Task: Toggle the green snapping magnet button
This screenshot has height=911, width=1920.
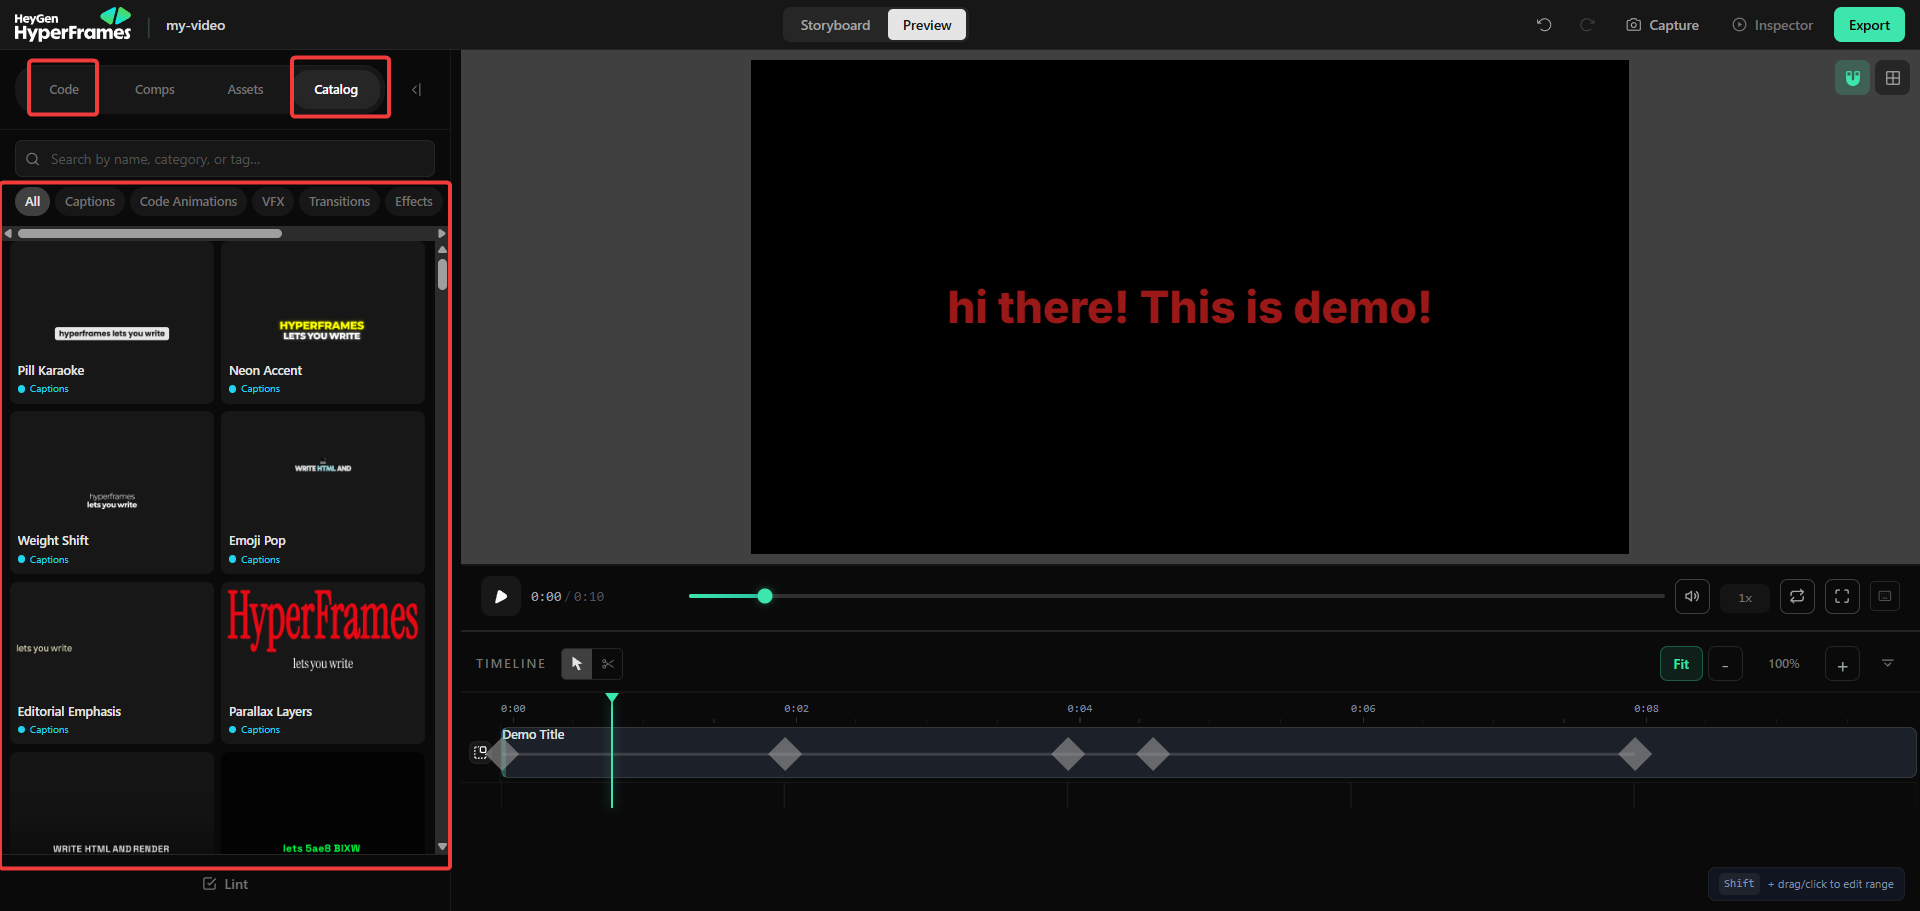Action: [x=1853, y=78]
